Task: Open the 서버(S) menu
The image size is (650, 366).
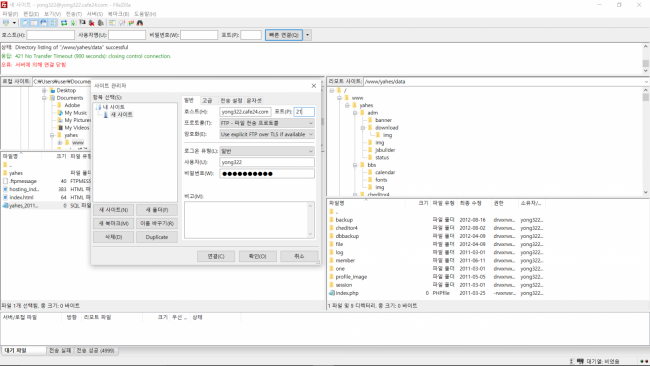Action: click(x=95, y=14)
